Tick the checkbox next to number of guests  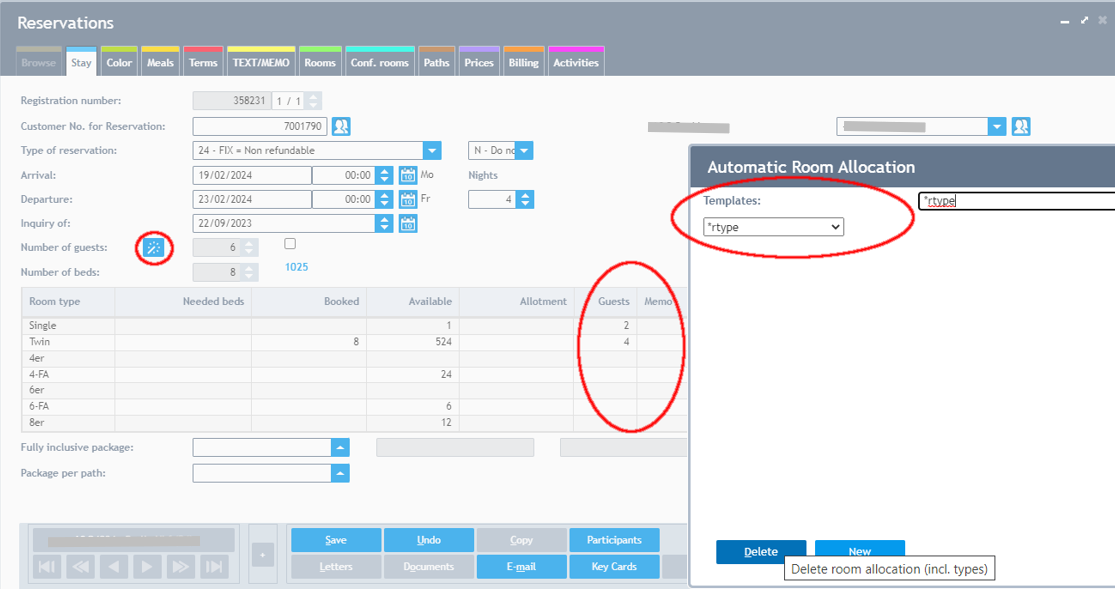pyautogui.click(x=290, y=244)
